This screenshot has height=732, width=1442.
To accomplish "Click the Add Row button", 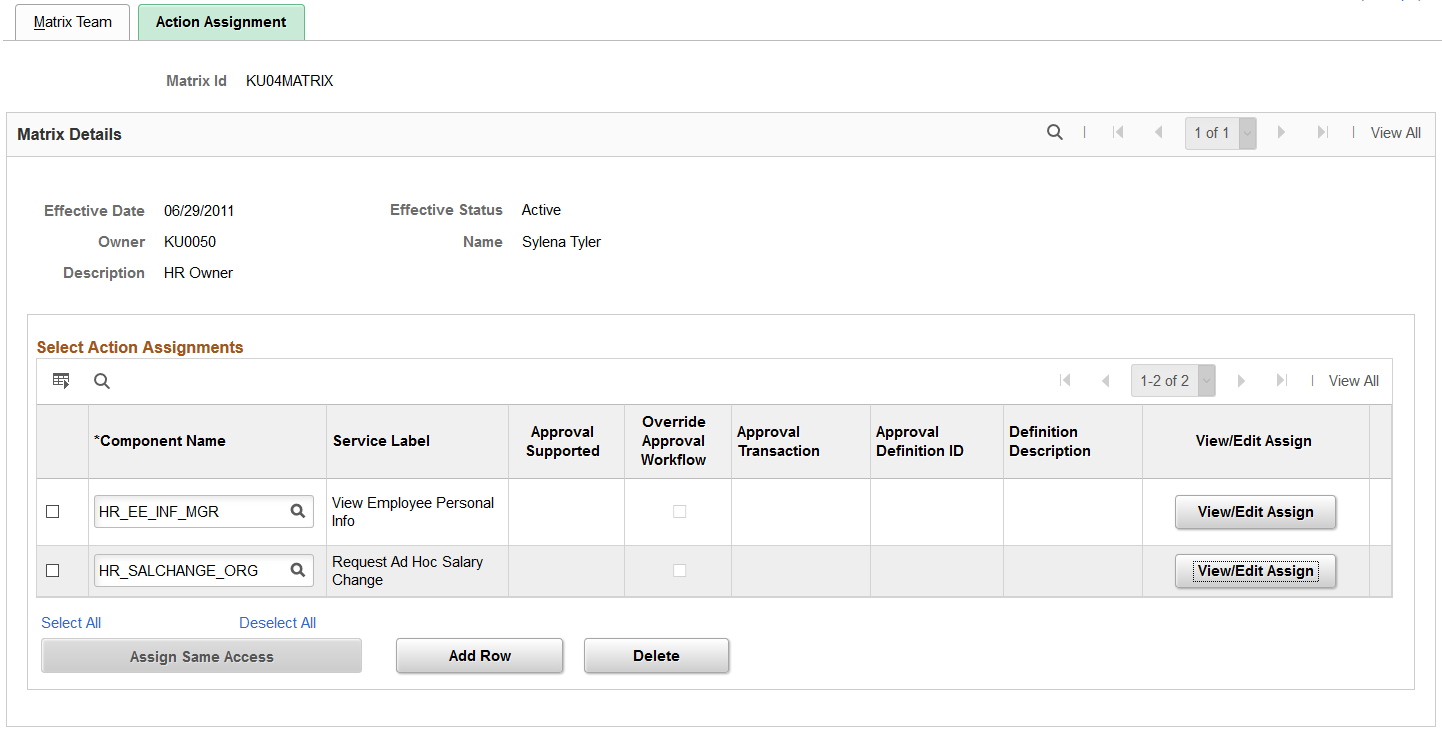I will [x=480, y=656].
